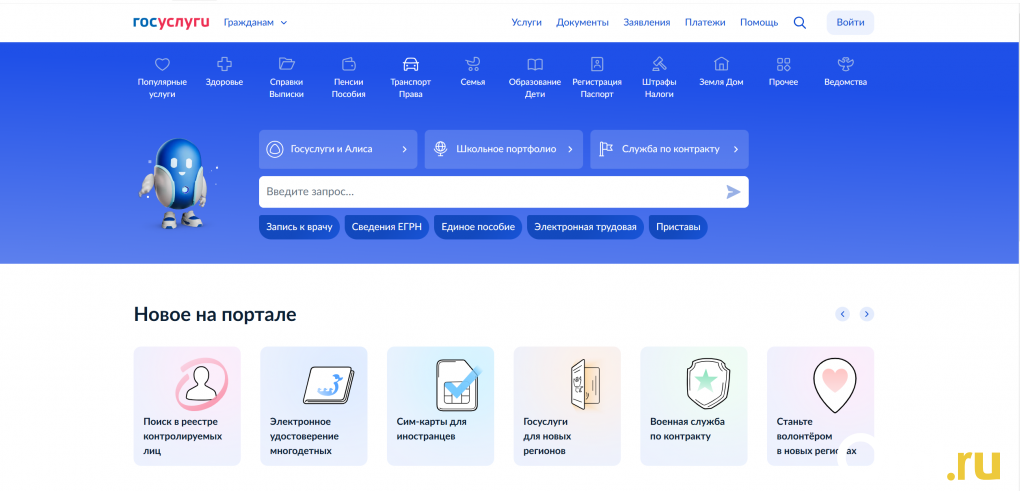
Task: Select the Штрафы Налоги gavel icon
Action: click(659, 64)
